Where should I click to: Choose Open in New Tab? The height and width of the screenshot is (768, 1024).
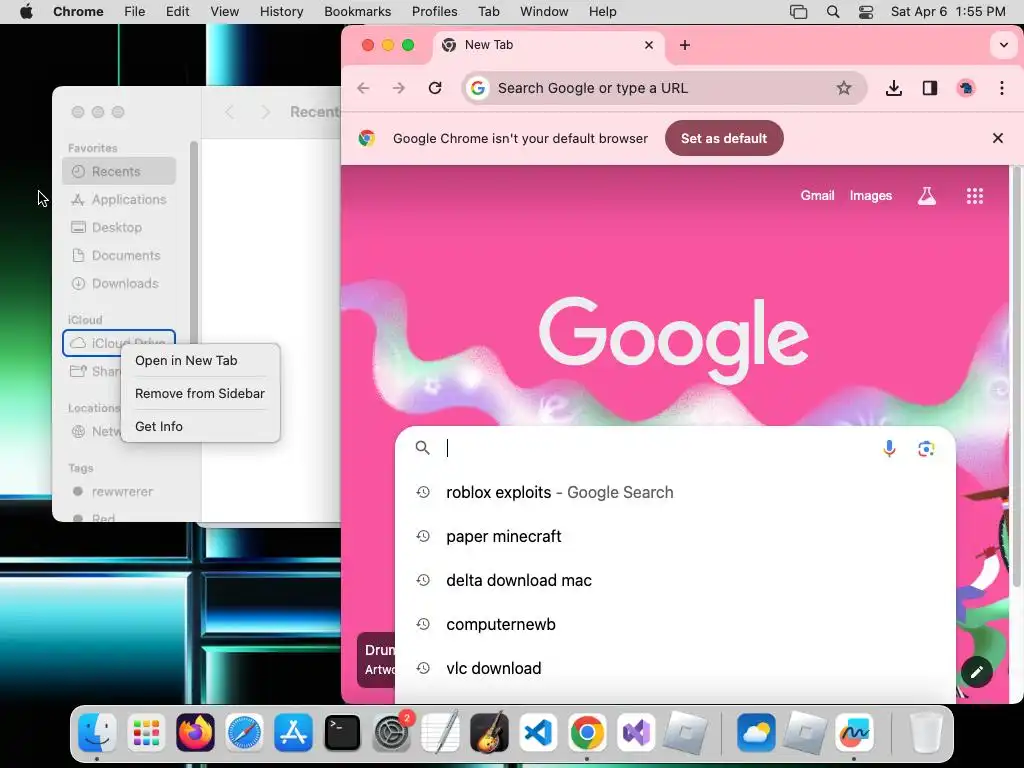point(200,360)
